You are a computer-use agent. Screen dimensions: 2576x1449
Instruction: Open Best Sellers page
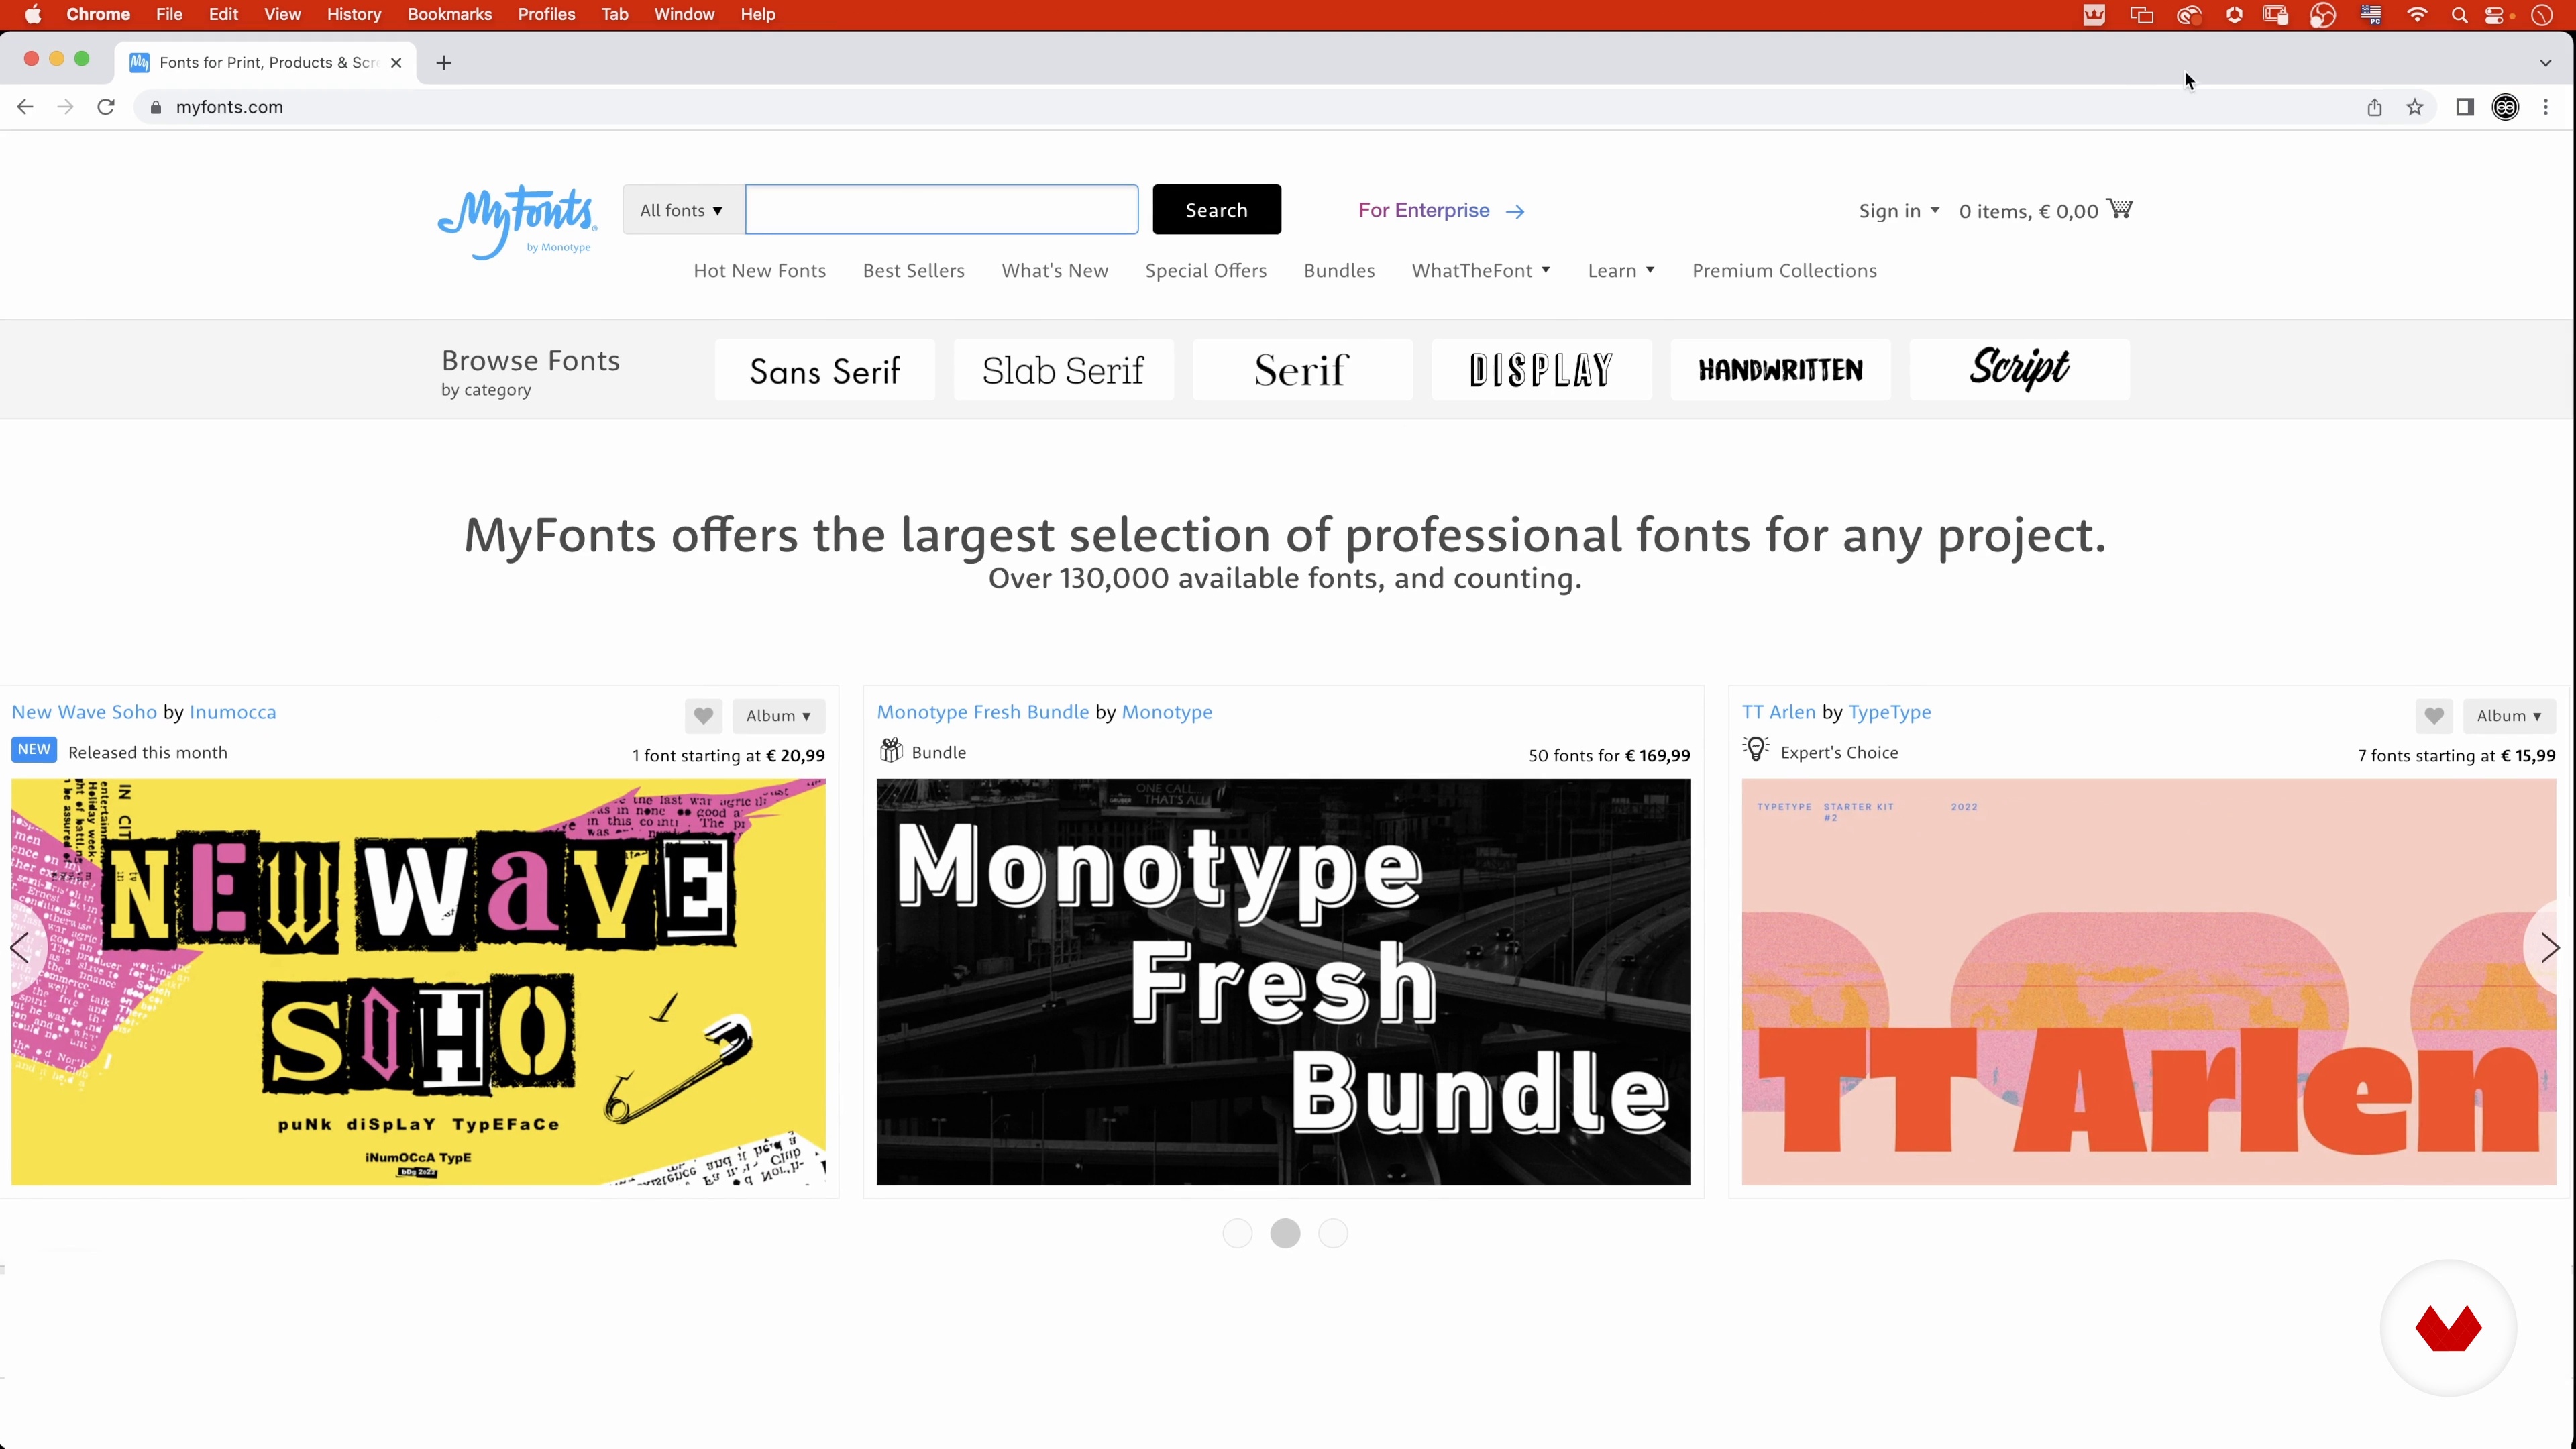[x=914, y=271]
